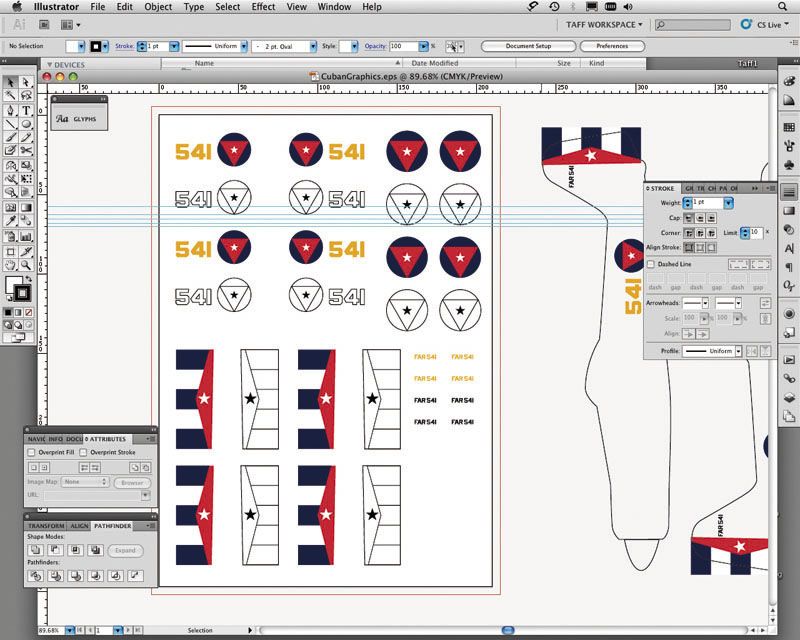Screen dimensions: 800x640
Task: Click the Stroke color swatch in toolbox
Action: pos(21,295)
